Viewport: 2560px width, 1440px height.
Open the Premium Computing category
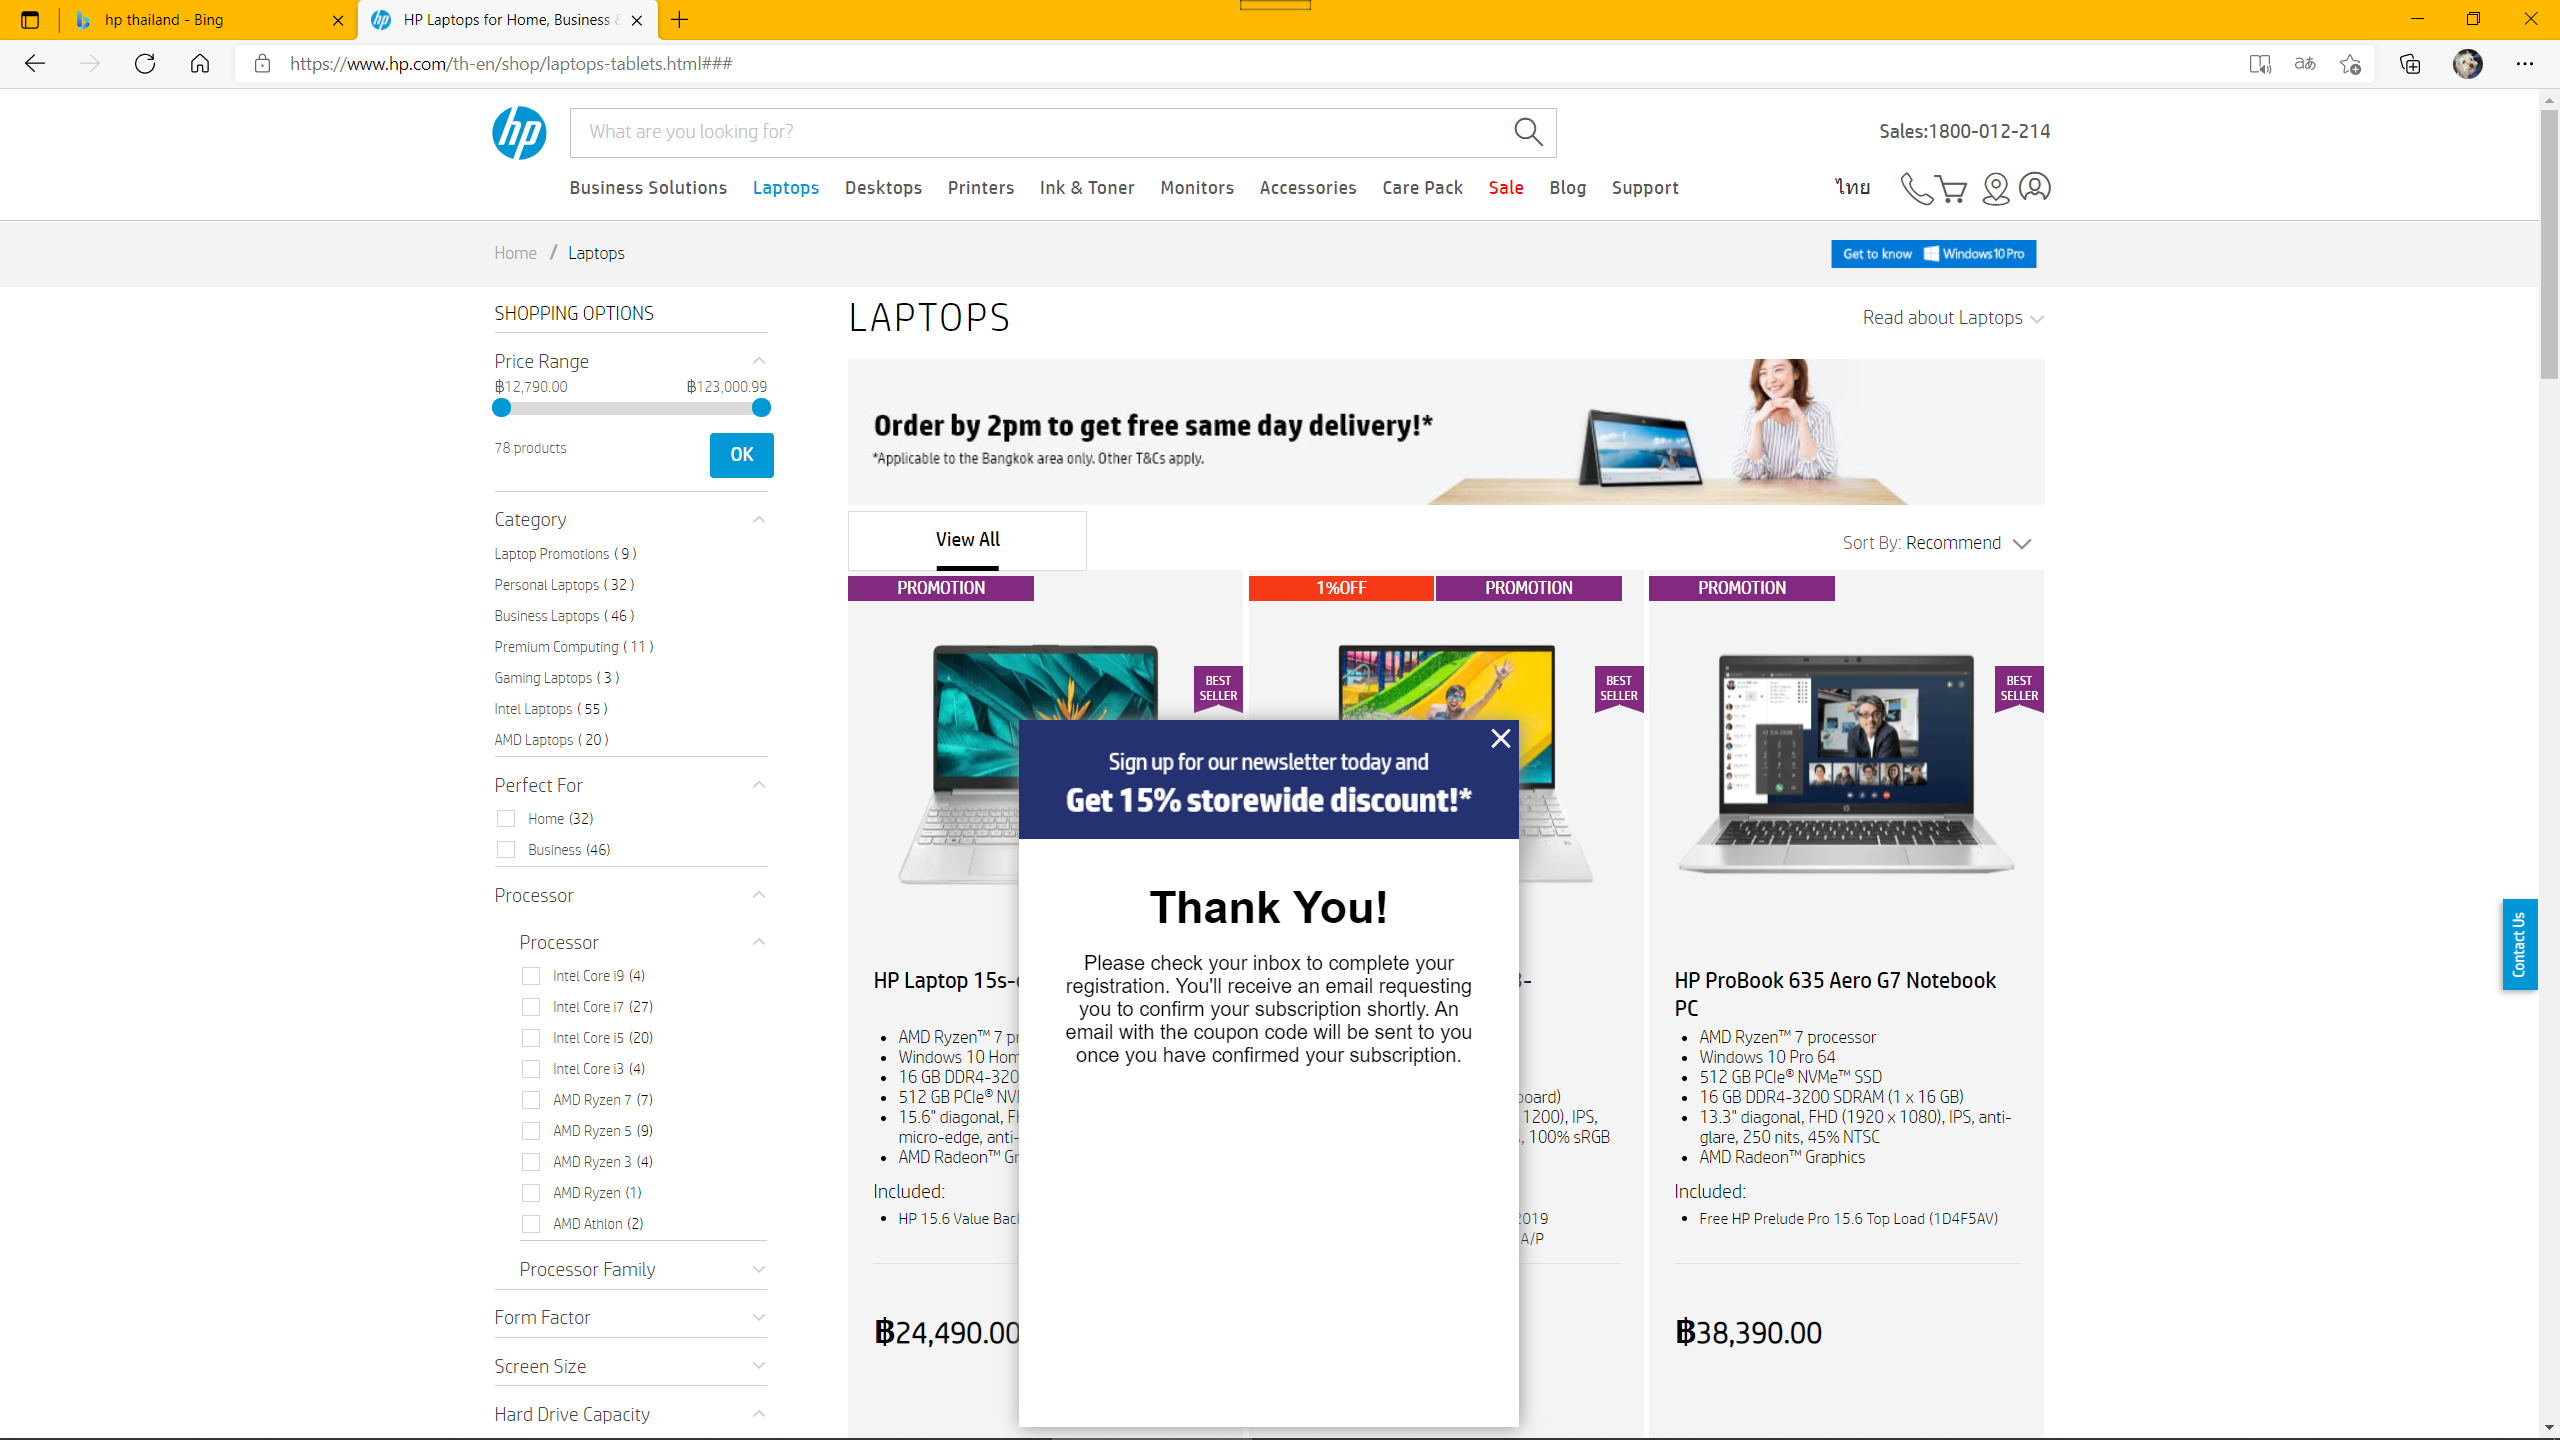click(x=574, y=647)
